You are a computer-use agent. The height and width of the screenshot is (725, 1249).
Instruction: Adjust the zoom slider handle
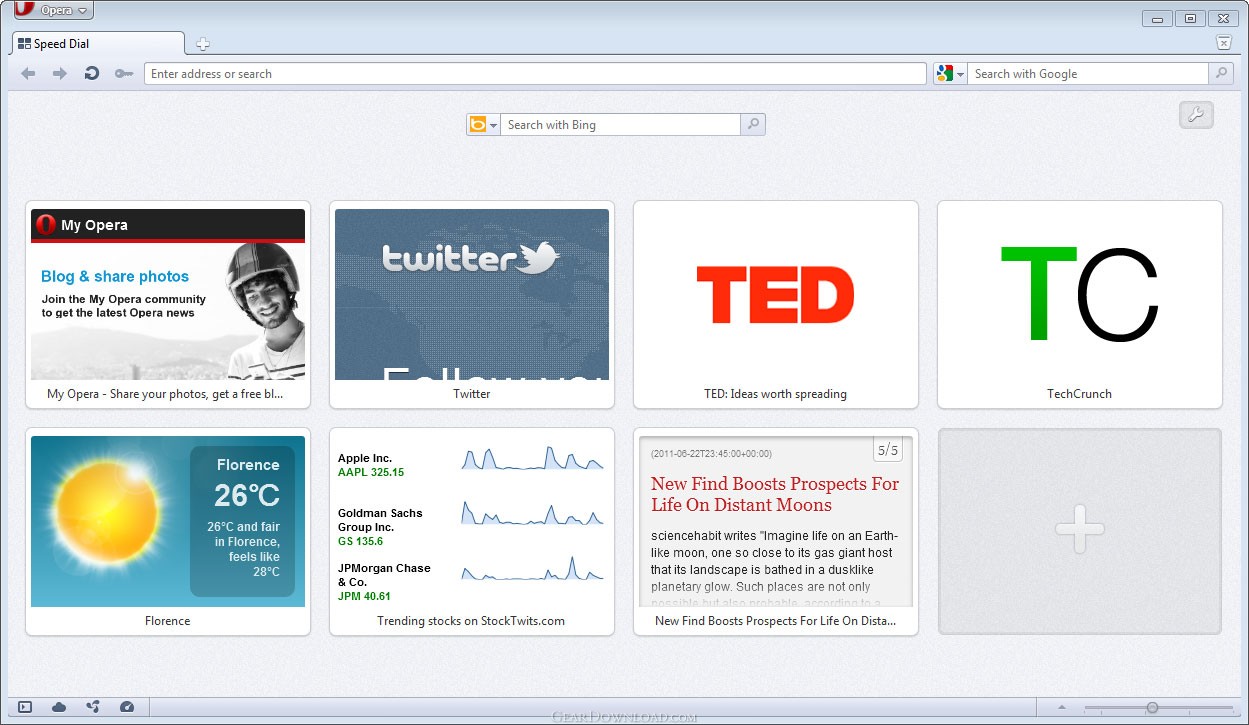[1152, 708]
